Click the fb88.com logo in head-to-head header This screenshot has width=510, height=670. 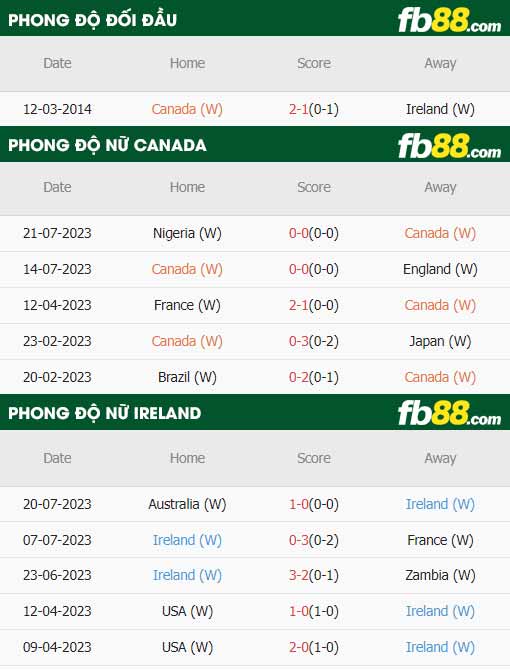click(x=449, y=21)
